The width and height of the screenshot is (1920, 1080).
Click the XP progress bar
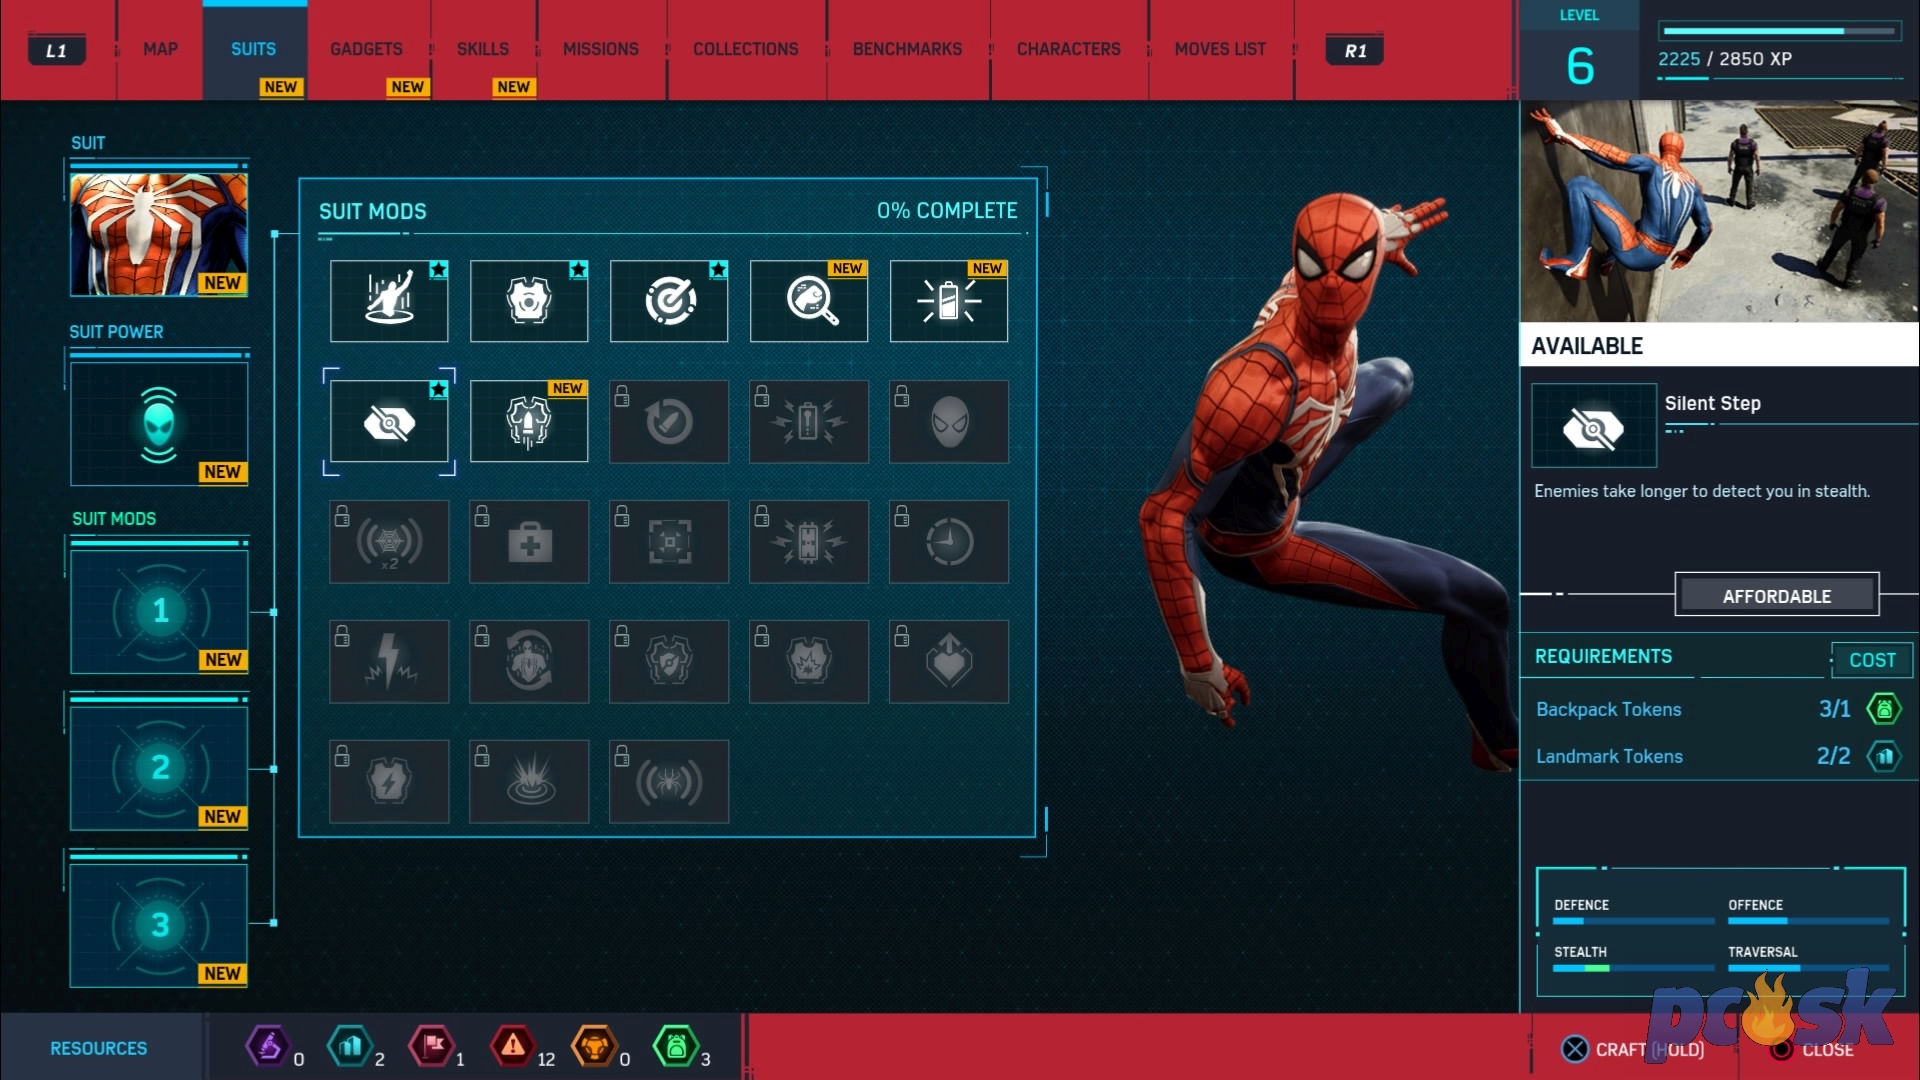pos(1779,31)
